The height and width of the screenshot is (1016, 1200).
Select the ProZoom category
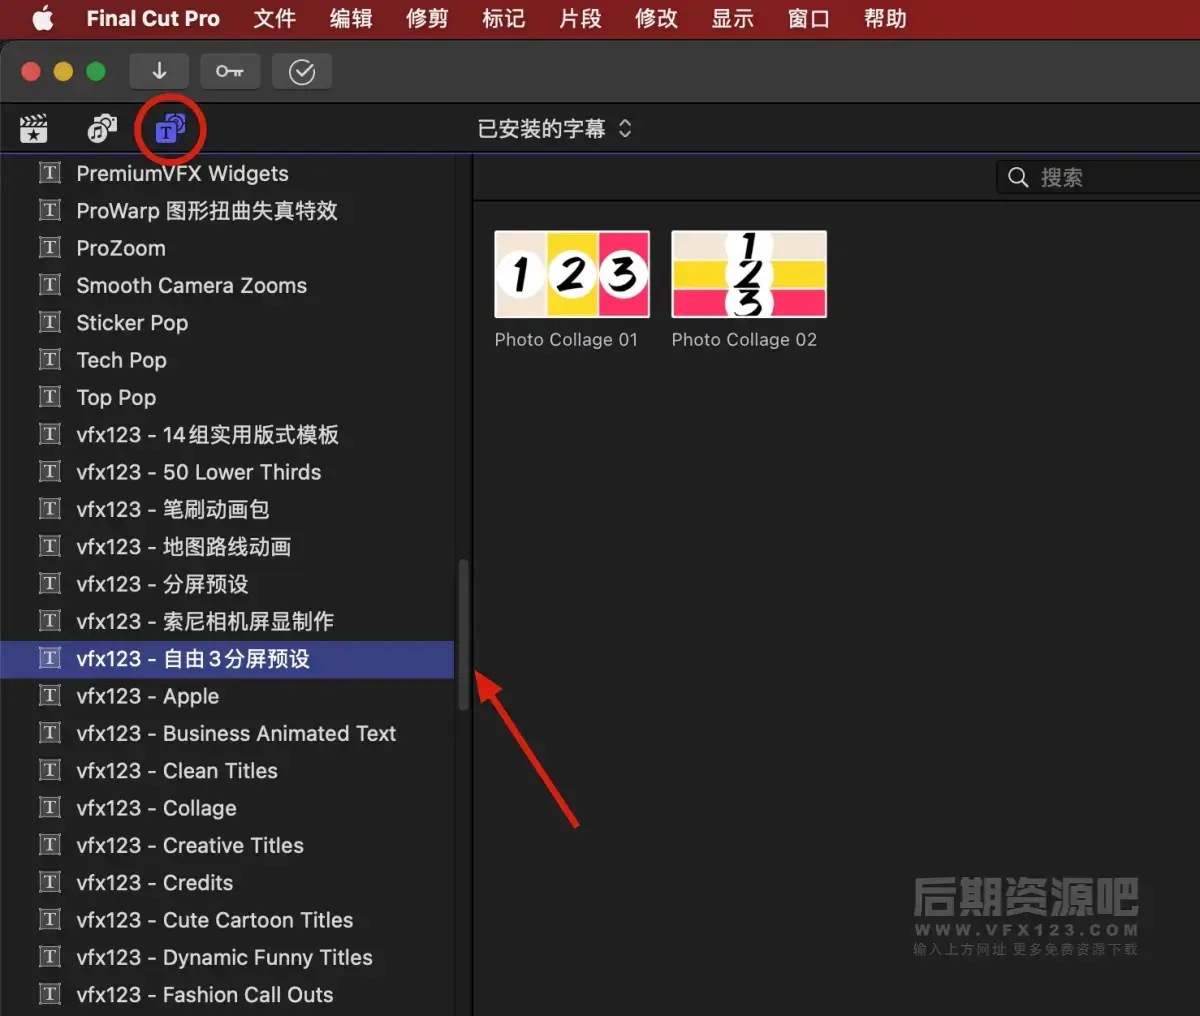[227, 248]
